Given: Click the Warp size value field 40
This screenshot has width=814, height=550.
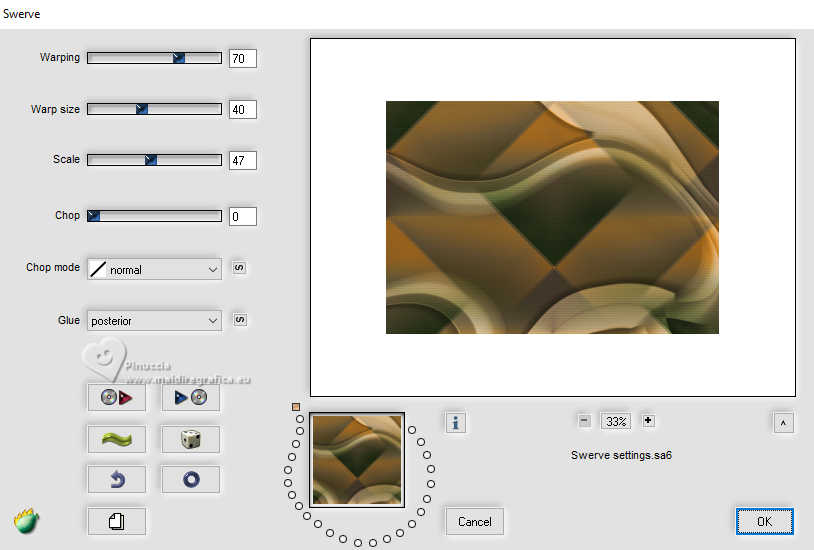Looking at the screenshot, I should point(243,110).
